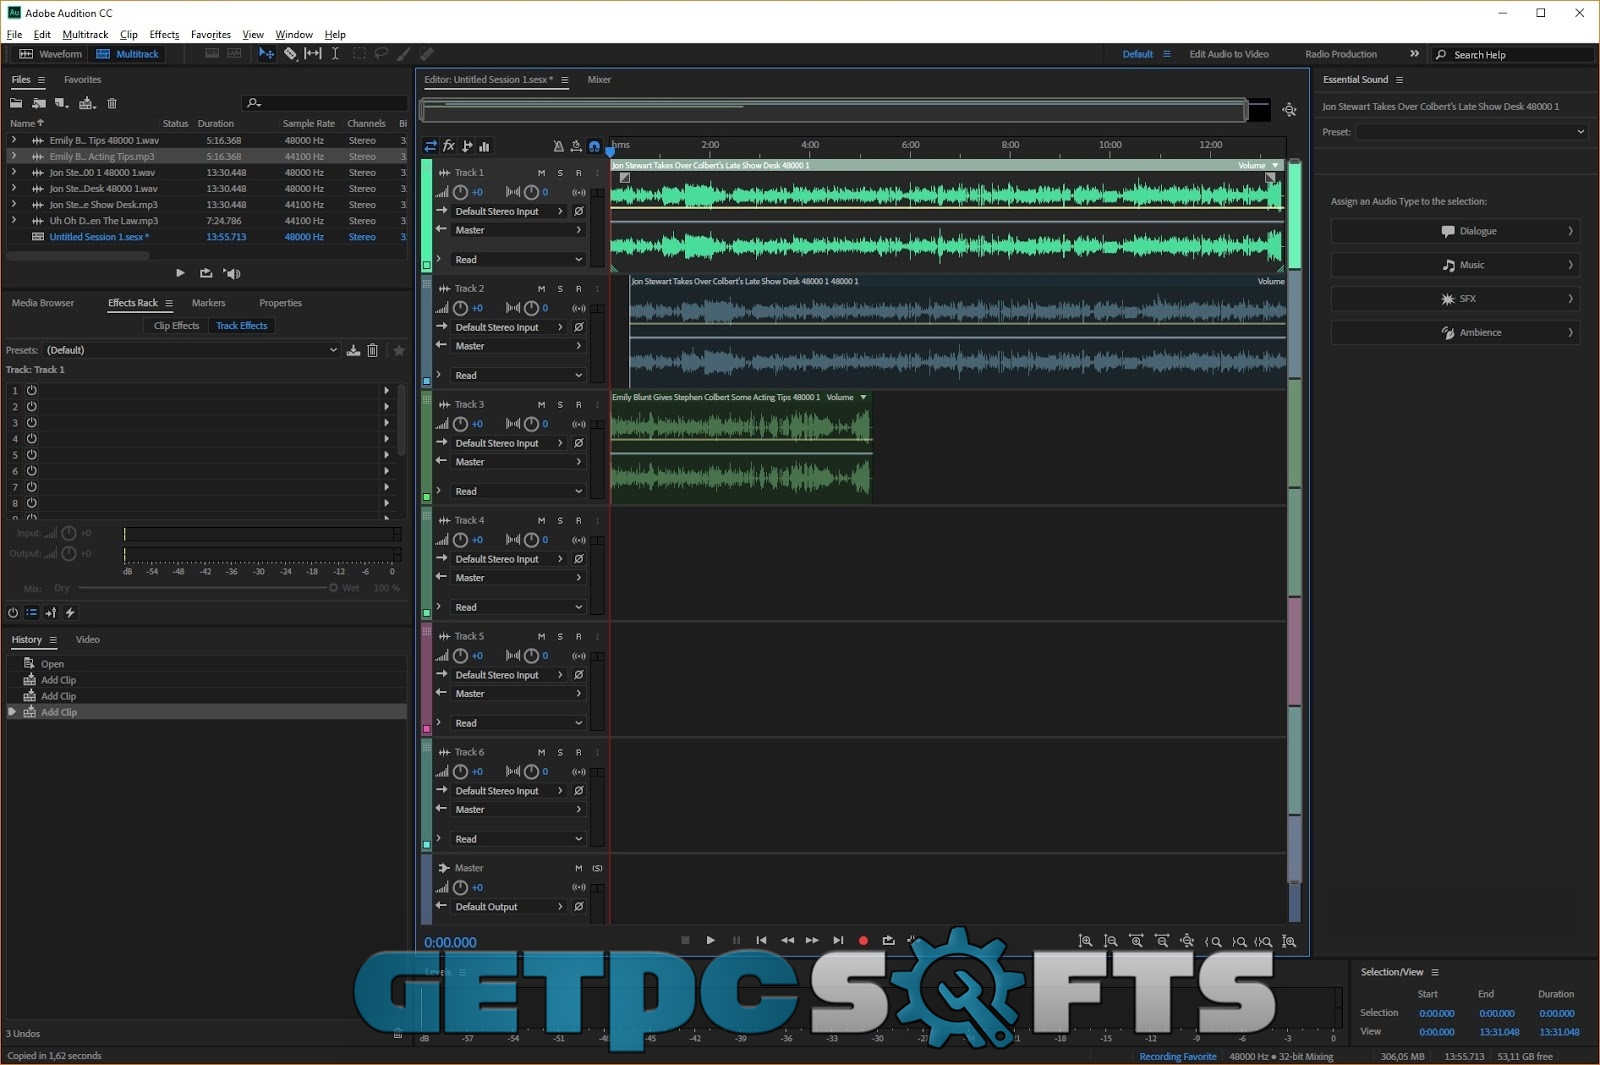Show the EQ track controls
The height and width of the screenshot is (1065, 1600).
pos(485,146)
